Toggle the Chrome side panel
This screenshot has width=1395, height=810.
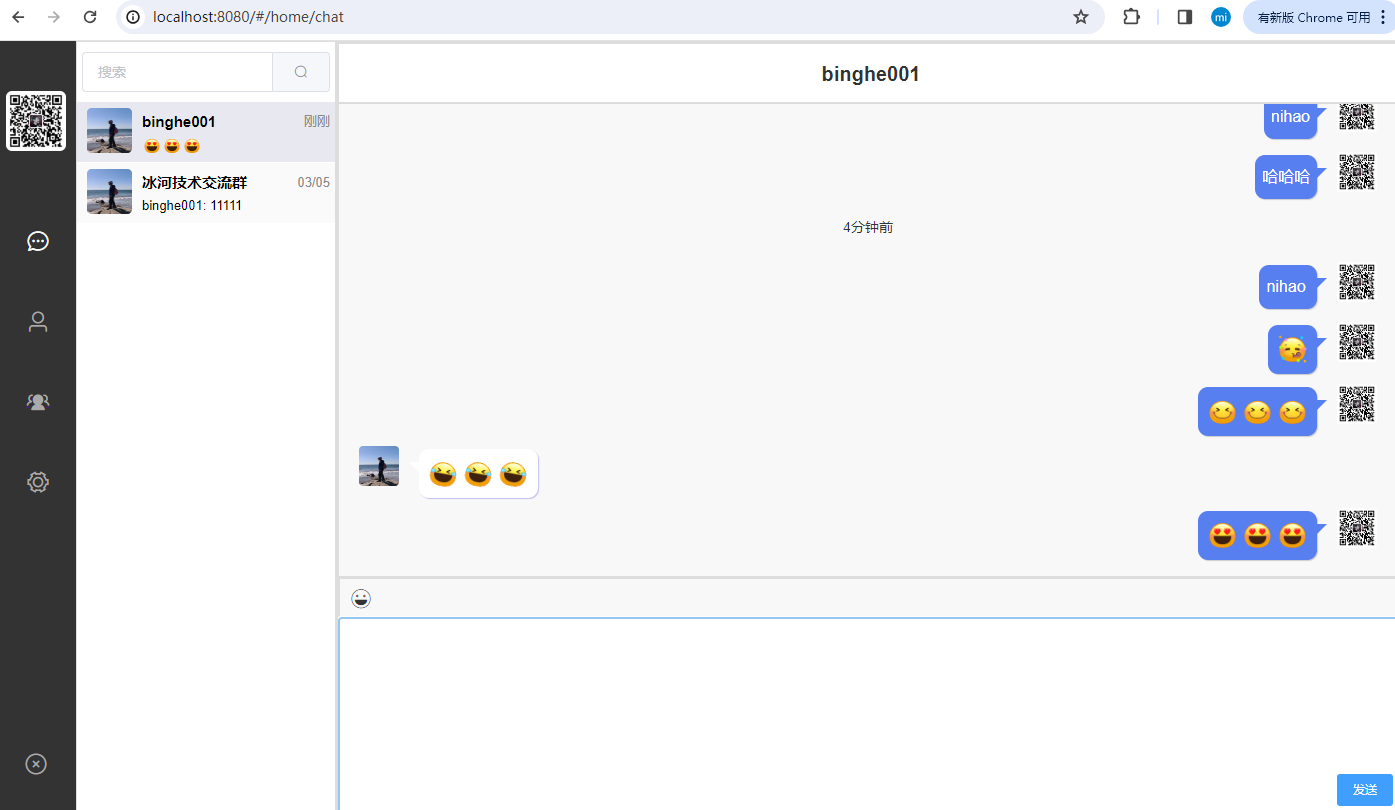(1185, 17)
